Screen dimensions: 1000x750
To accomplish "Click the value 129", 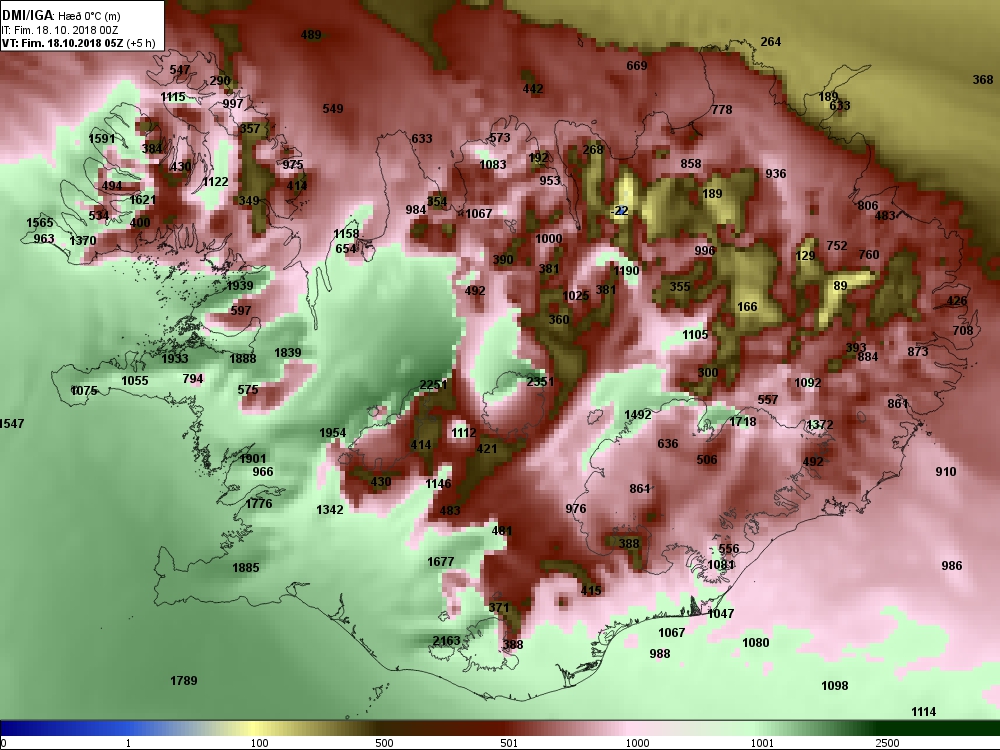I will pos(805,255).
